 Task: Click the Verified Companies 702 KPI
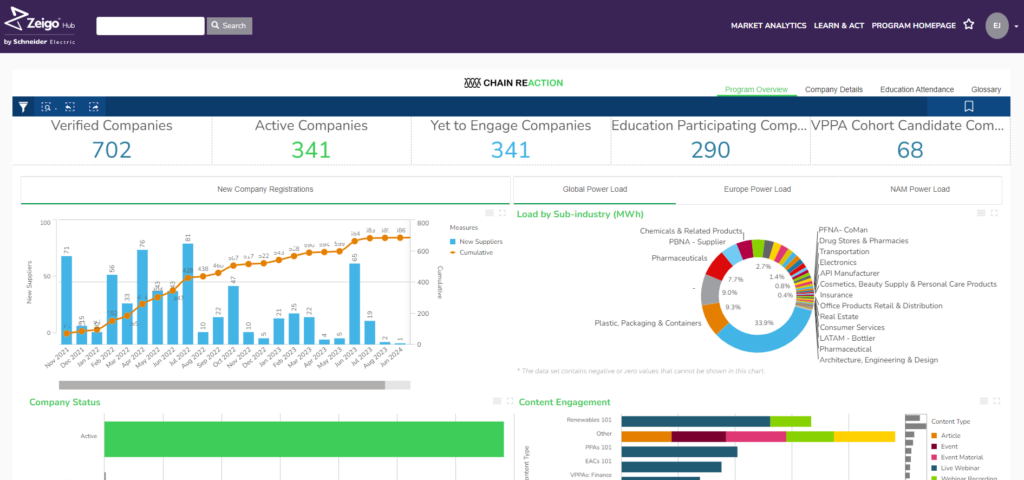pyautogui.click(x=112, y=140)
